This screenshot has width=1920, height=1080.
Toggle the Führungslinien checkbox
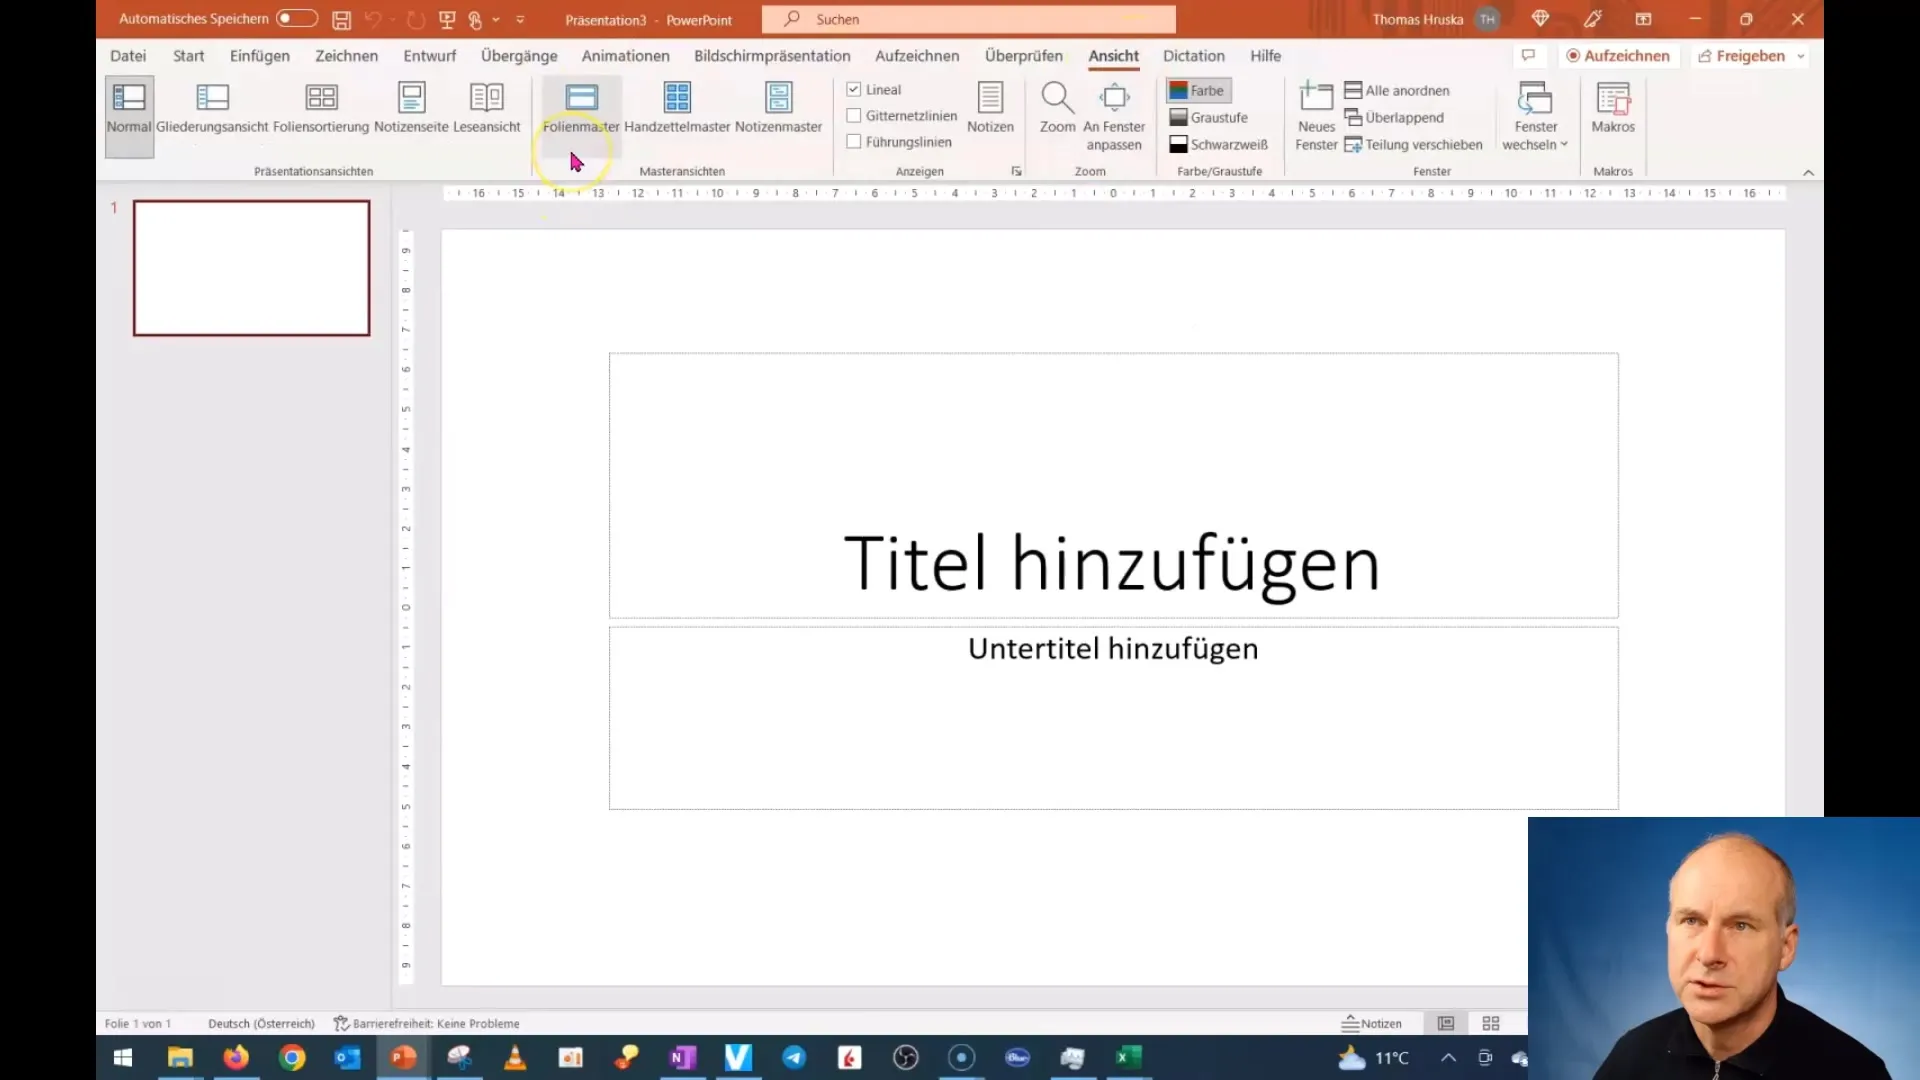[x=853, y=141]
